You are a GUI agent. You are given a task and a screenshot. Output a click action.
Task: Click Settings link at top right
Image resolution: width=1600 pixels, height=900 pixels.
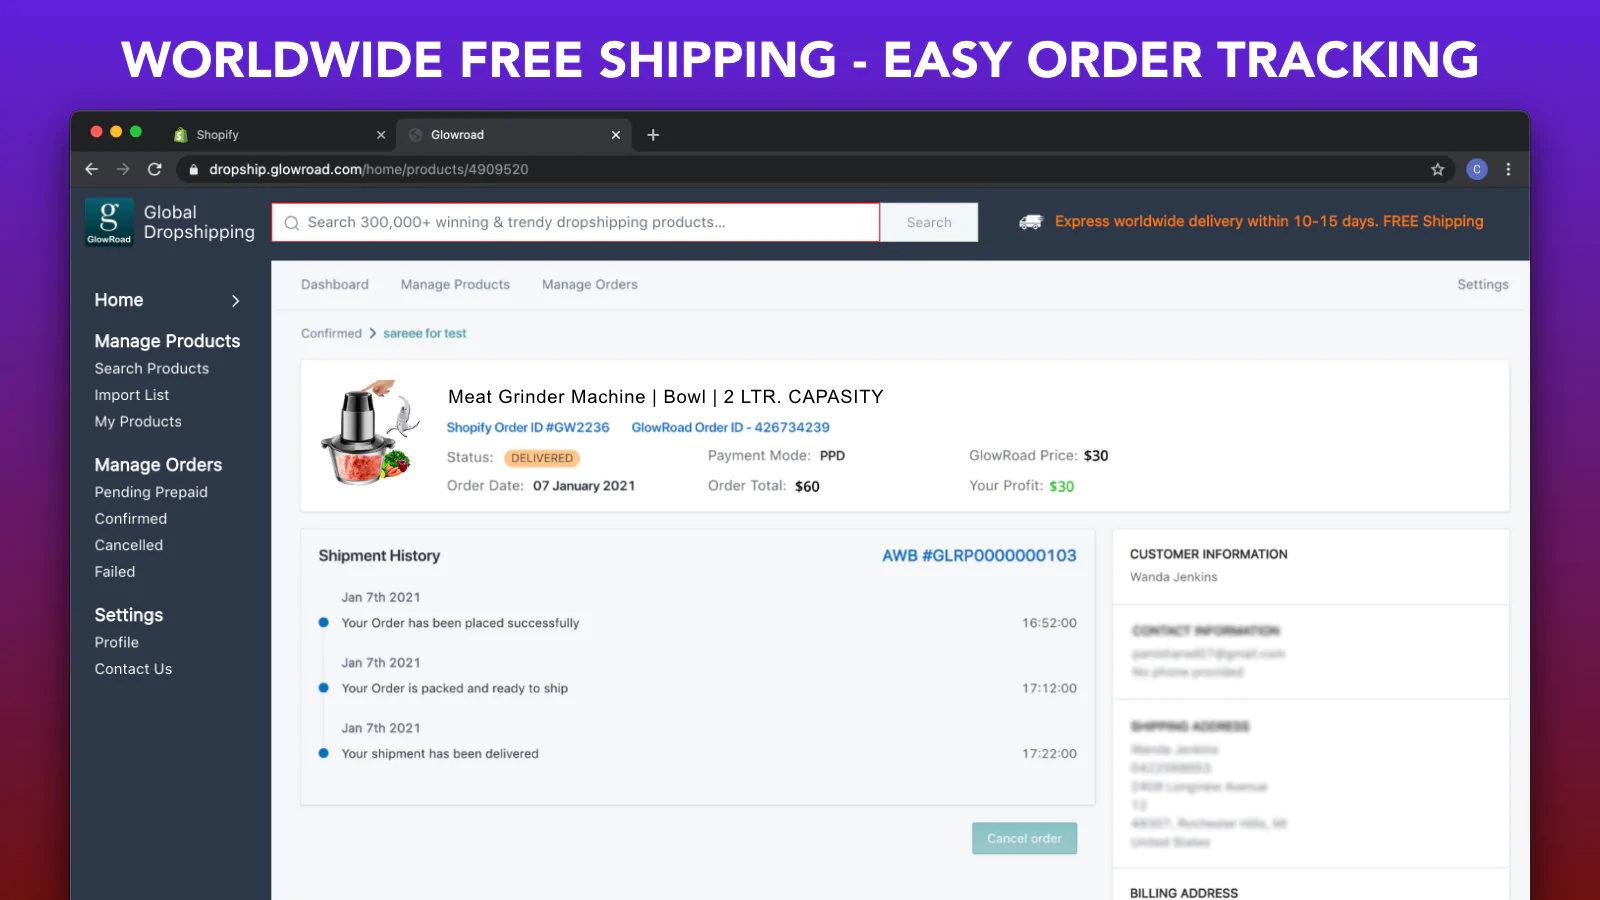click(x=1482, y=285)
